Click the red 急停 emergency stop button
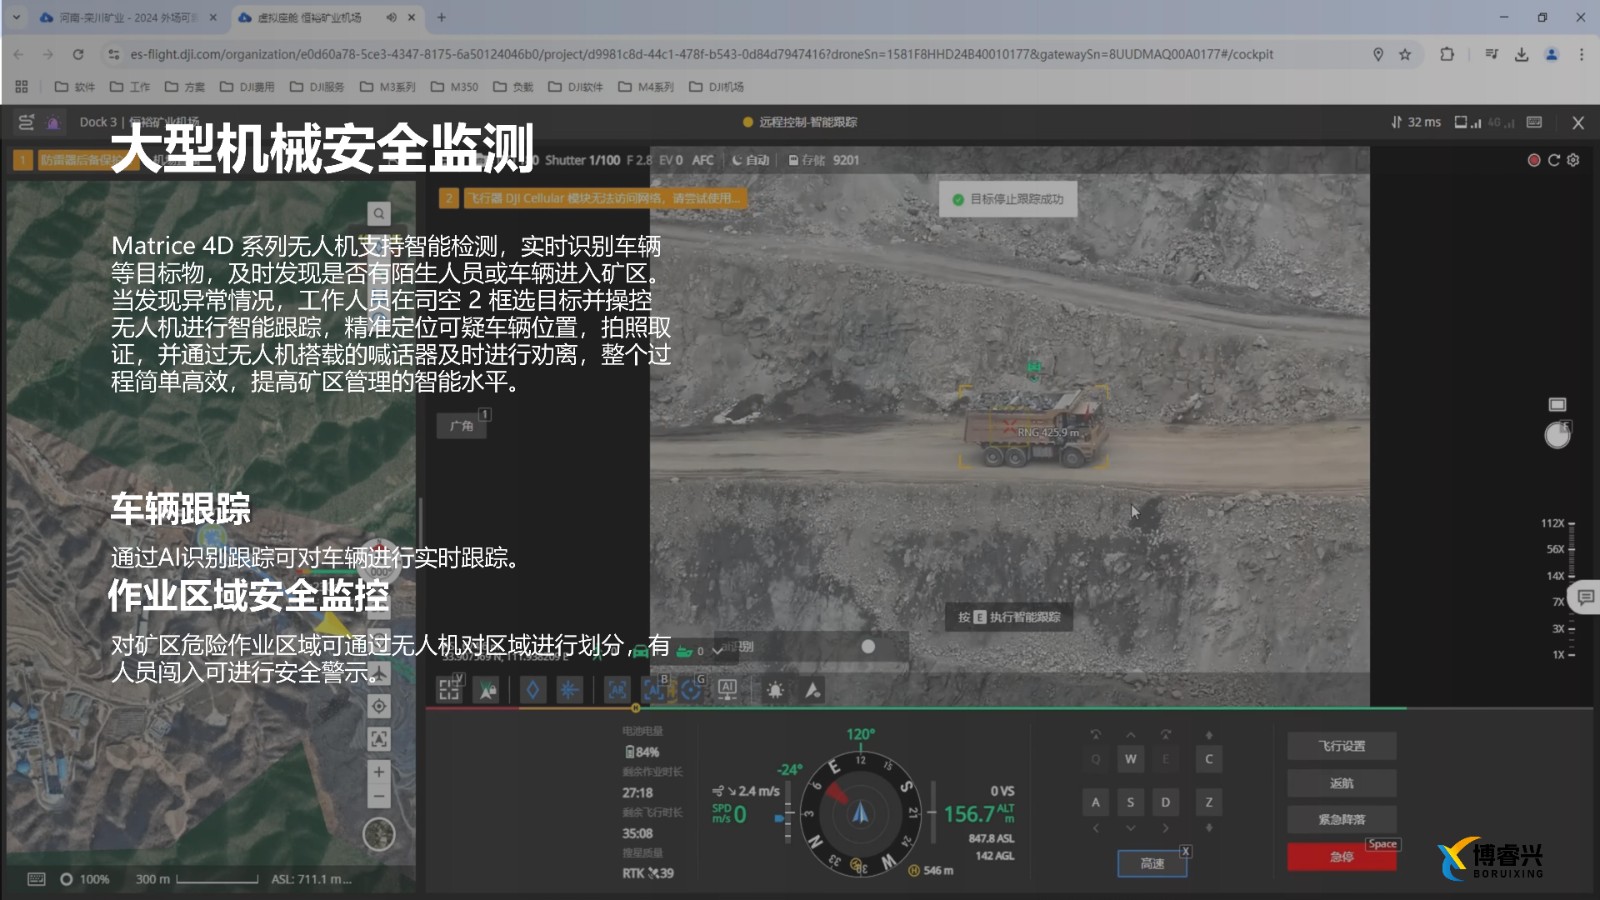The height and width of the screenshot is (900, 1600). click(1341, 857)
